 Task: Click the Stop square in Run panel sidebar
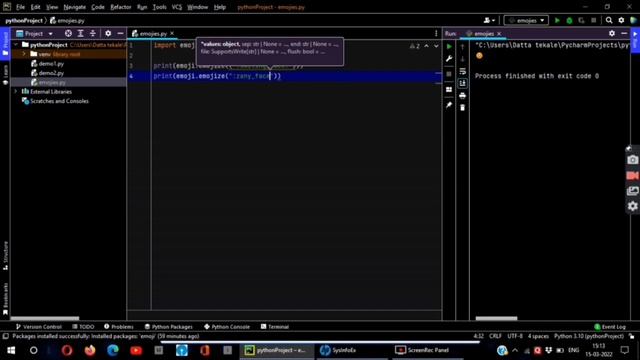pos(449,74)
